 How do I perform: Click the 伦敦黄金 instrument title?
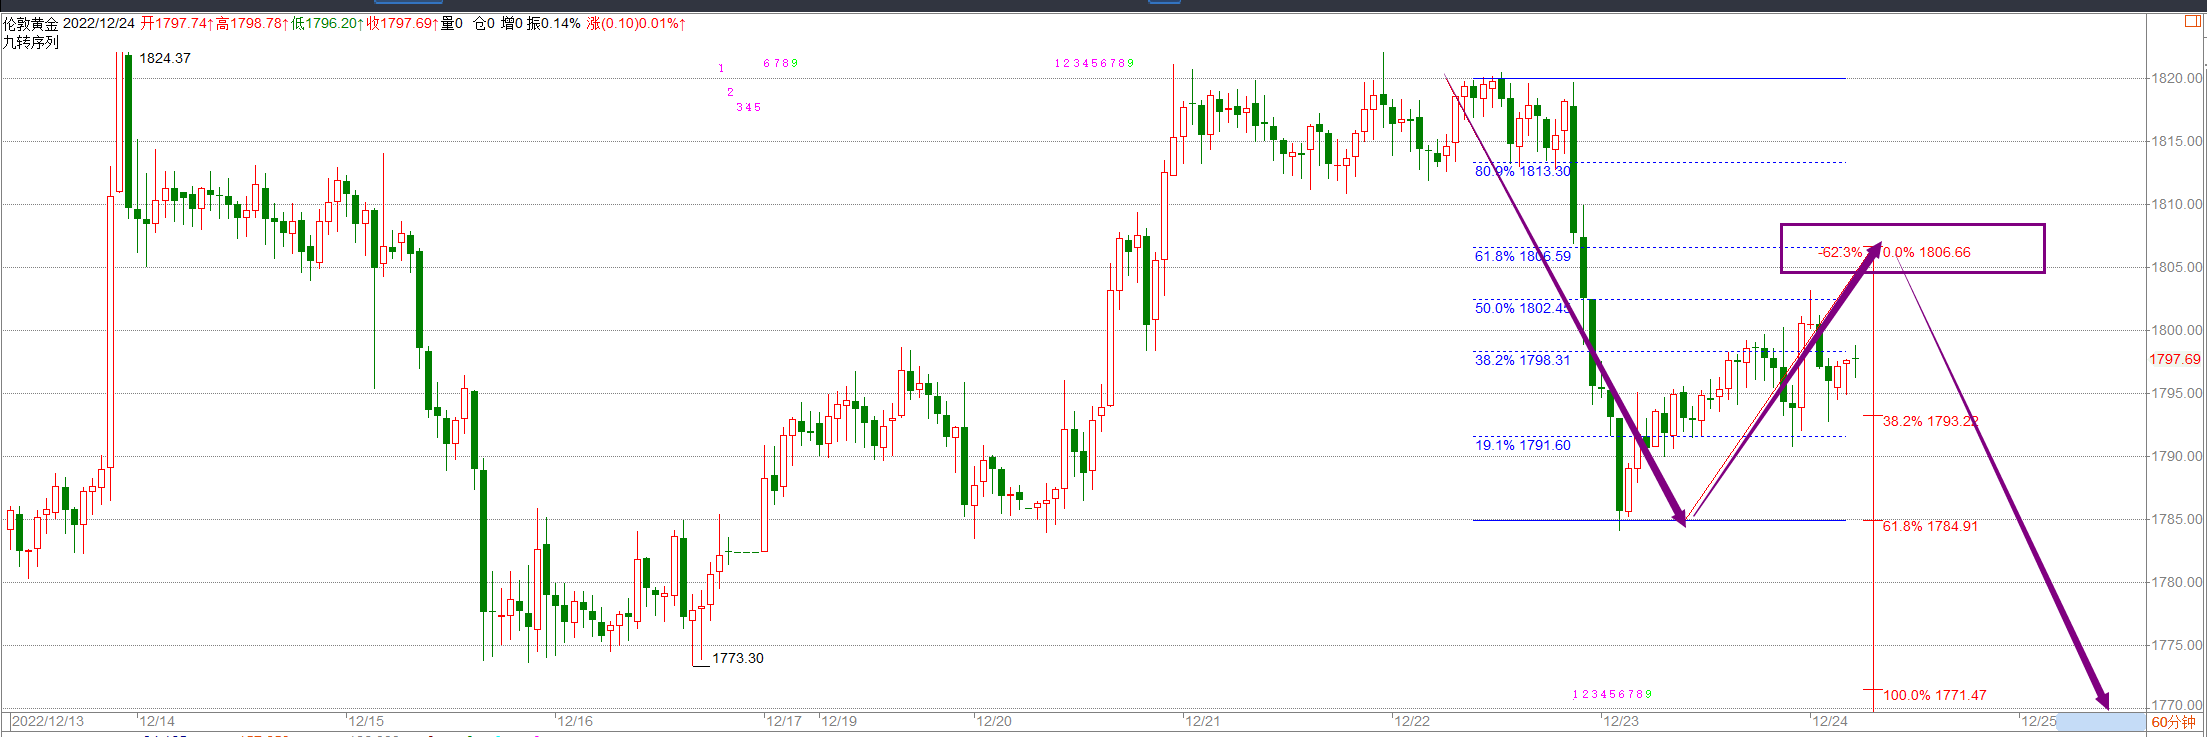click(30, 23)
